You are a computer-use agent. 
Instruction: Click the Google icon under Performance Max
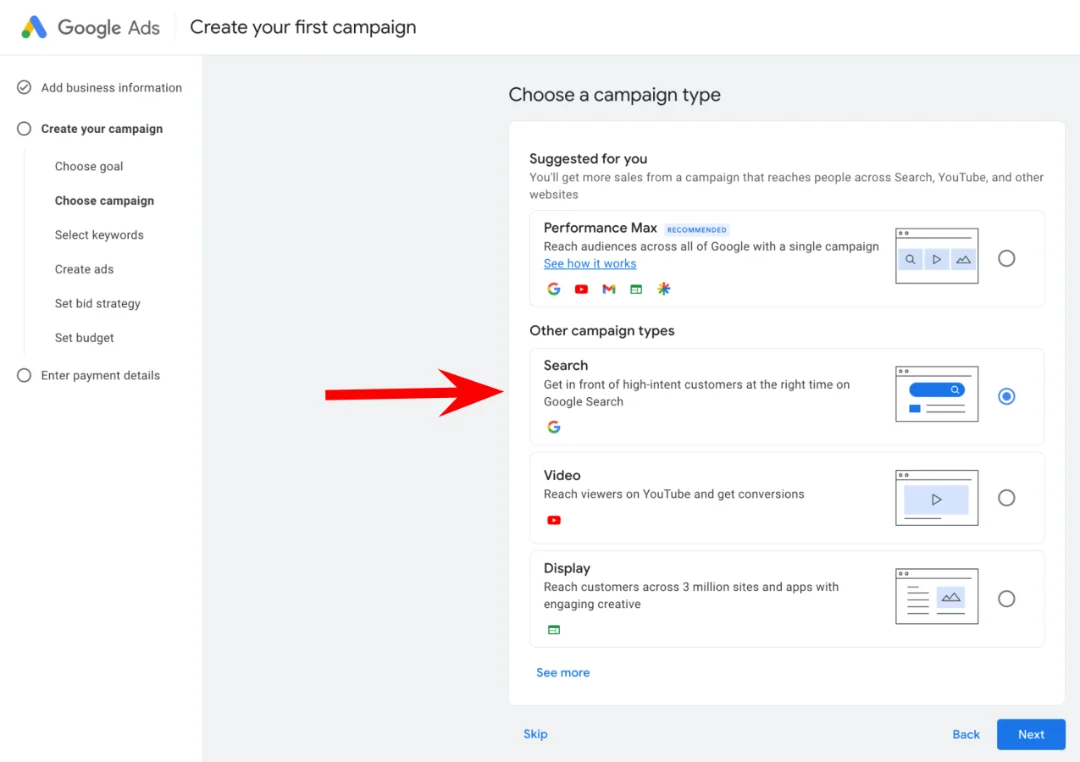pos(554,289)
